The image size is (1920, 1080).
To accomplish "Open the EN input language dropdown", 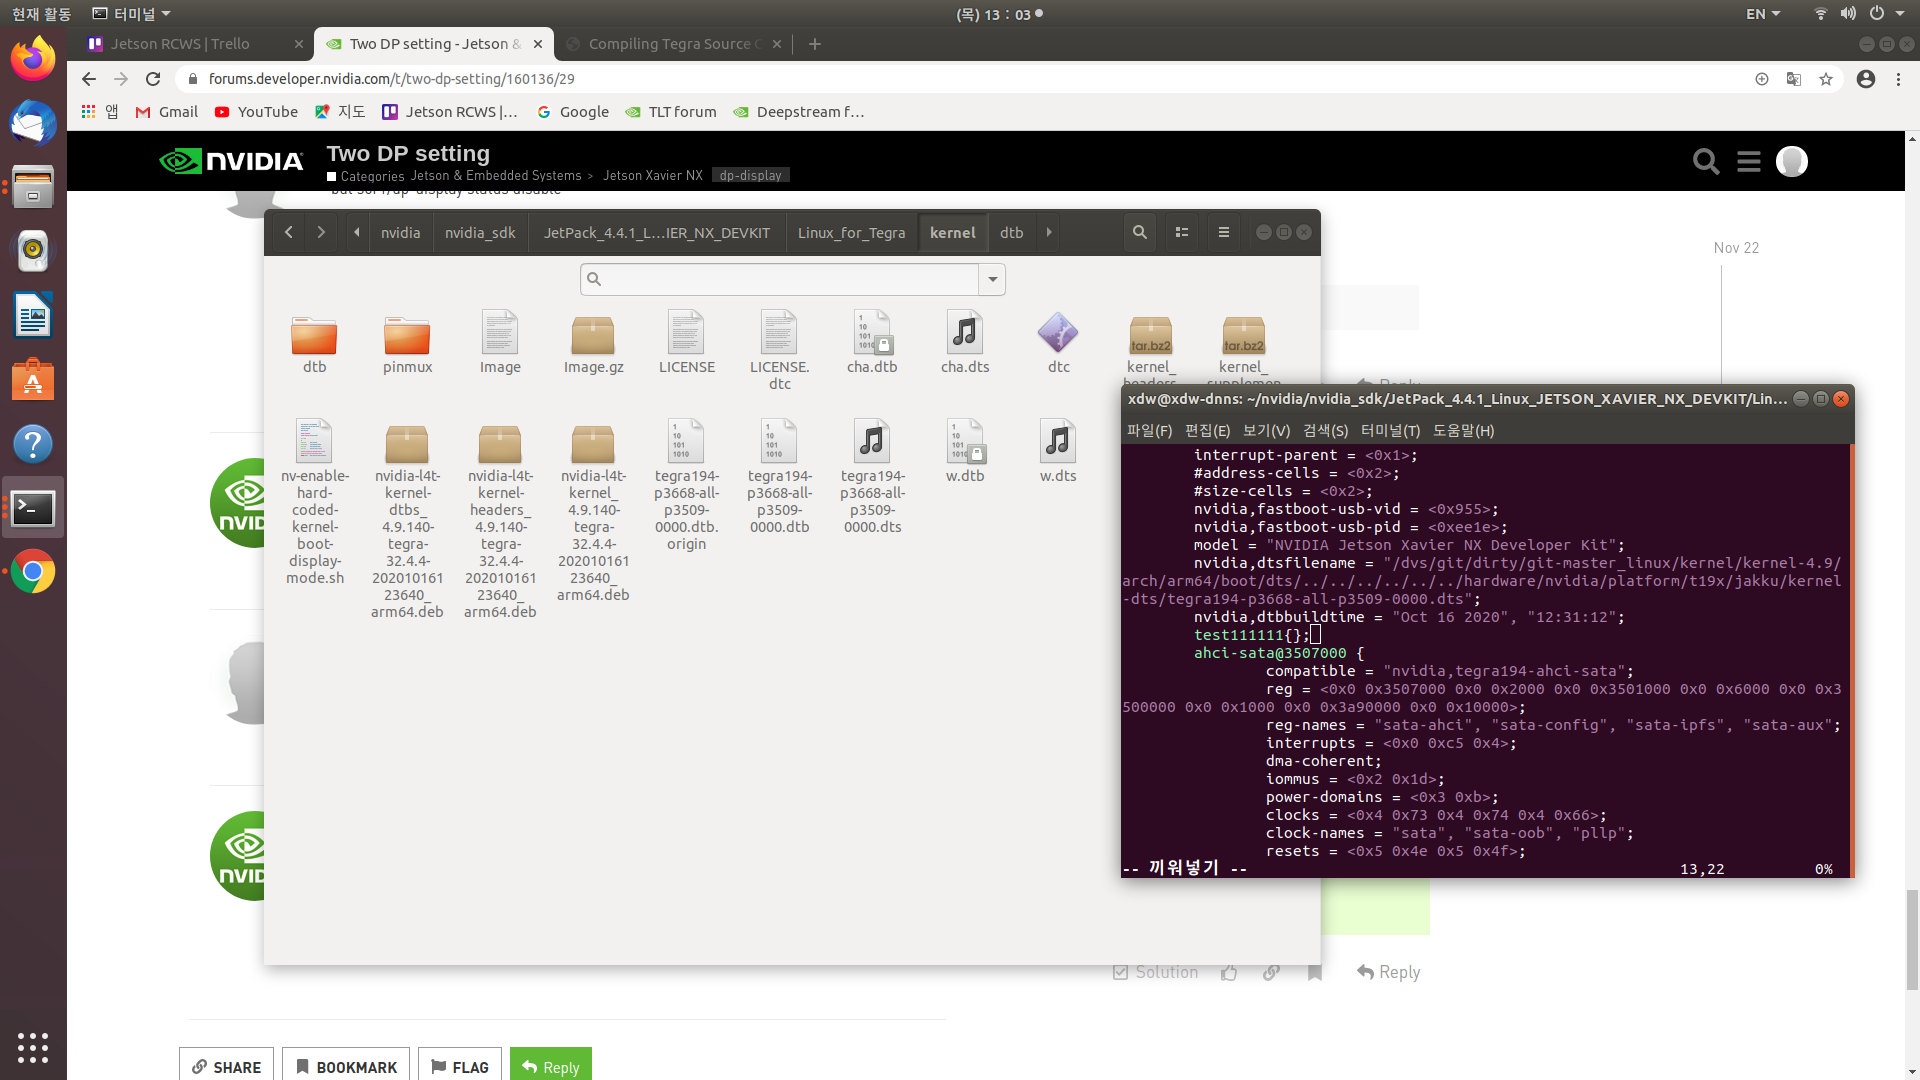I will [1763, 14].
